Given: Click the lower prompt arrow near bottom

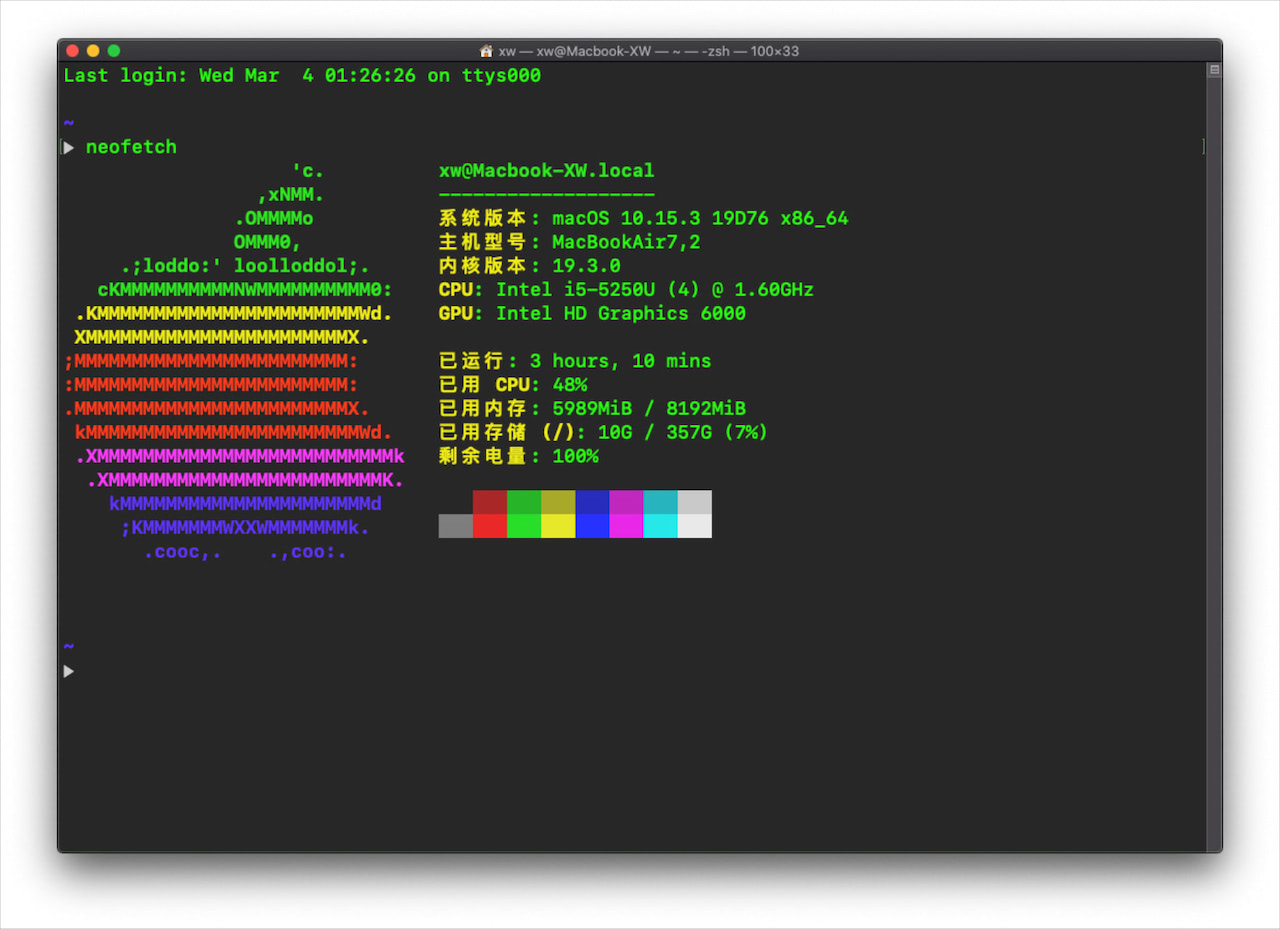Looking at the screenshot, I should pyautogui.click(x=67, y=671).
